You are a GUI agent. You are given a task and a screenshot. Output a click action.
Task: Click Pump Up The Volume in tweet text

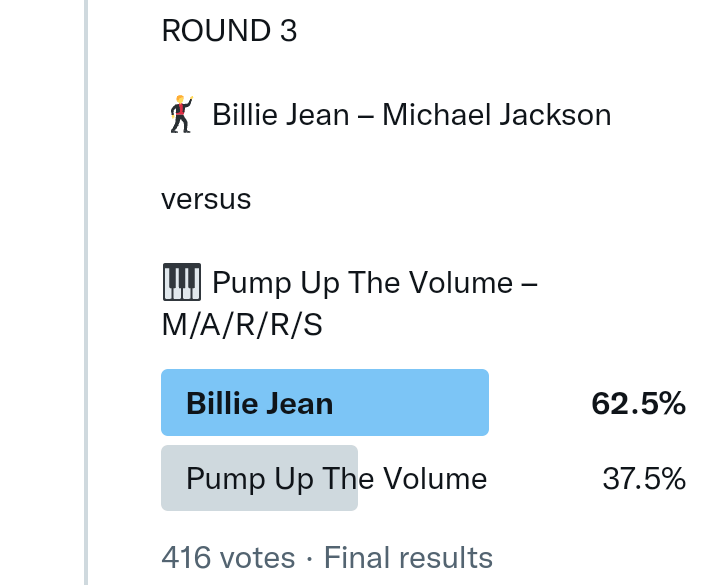[x=362, y=283]
